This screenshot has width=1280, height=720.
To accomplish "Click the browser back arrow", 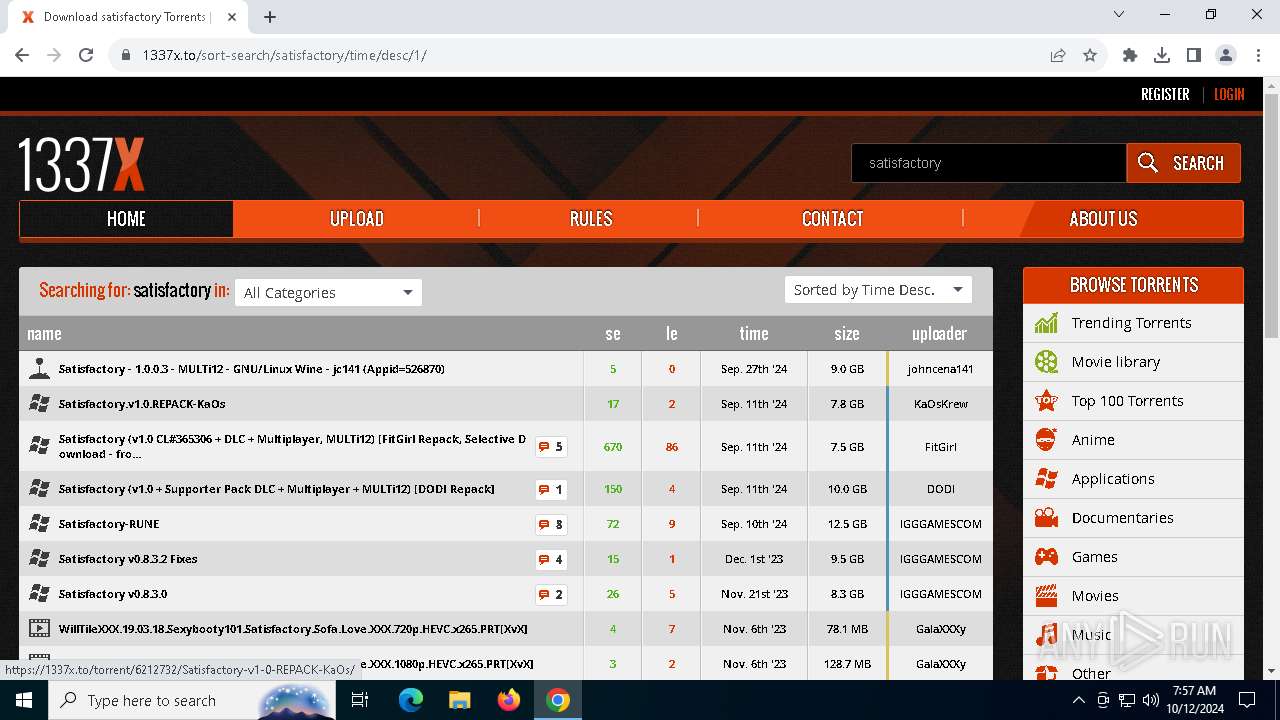I will pos(22,55).
